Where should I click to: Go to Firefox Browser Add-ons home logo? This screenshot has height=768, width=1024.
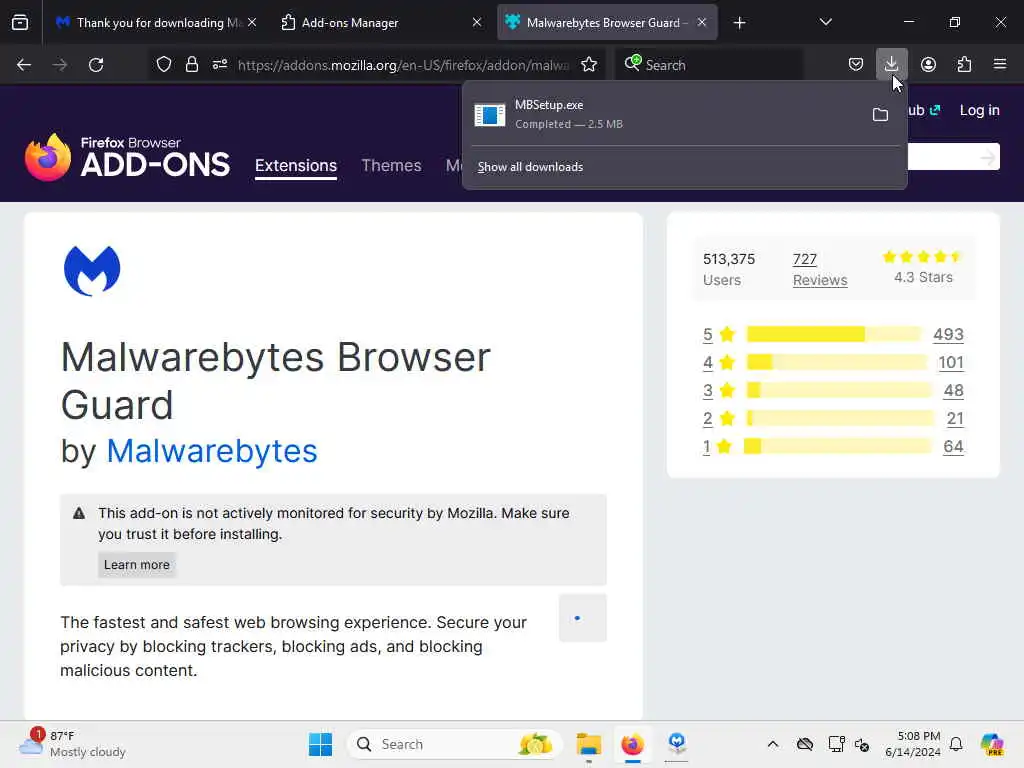click(x=127, y=157)
